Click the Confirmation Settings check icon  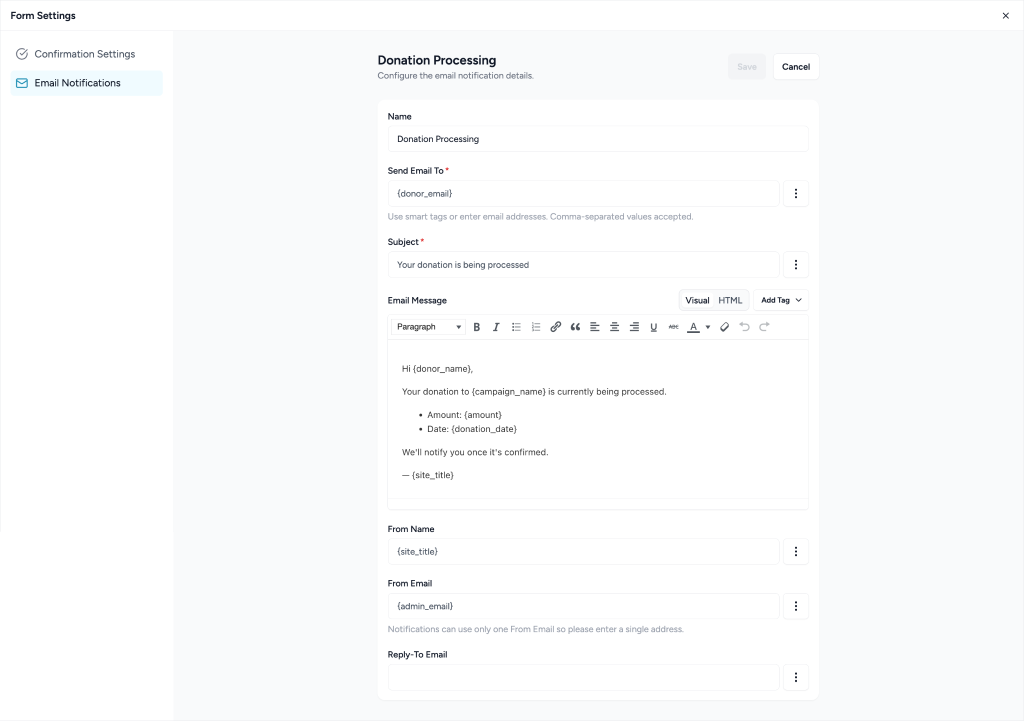click(x=22, y=54)
